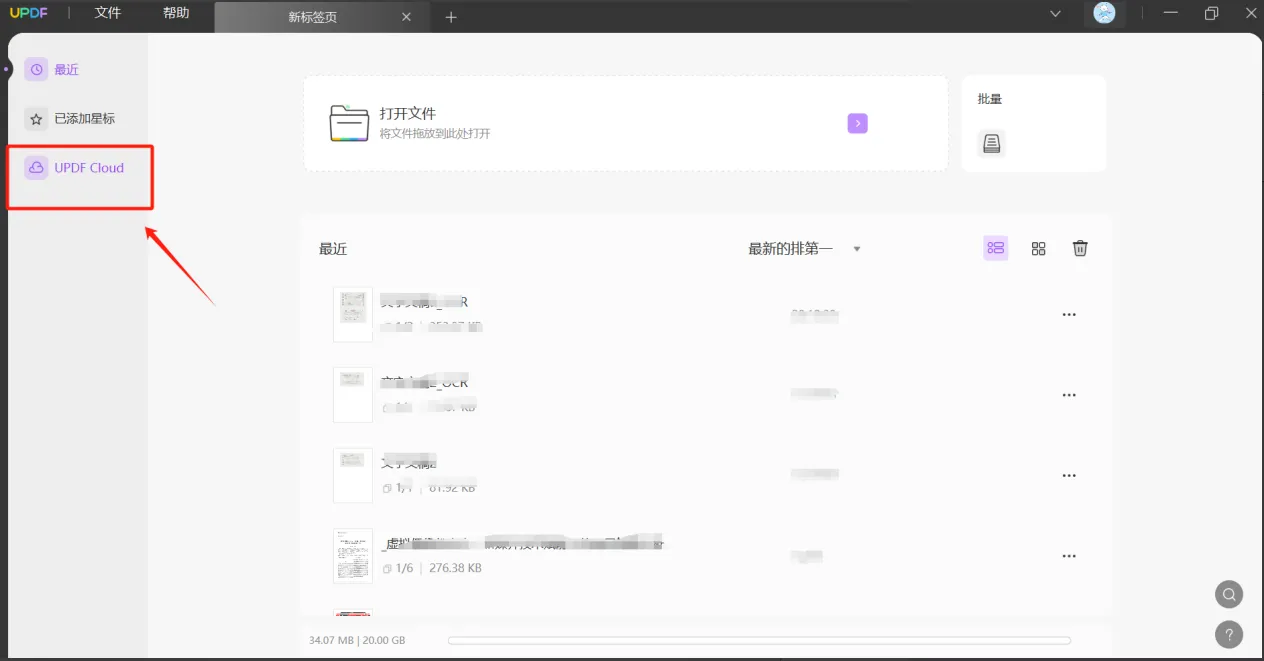Open more options for the 61.92 KB file
This screenshot has width=1264, height=661.
(1069, 476)
